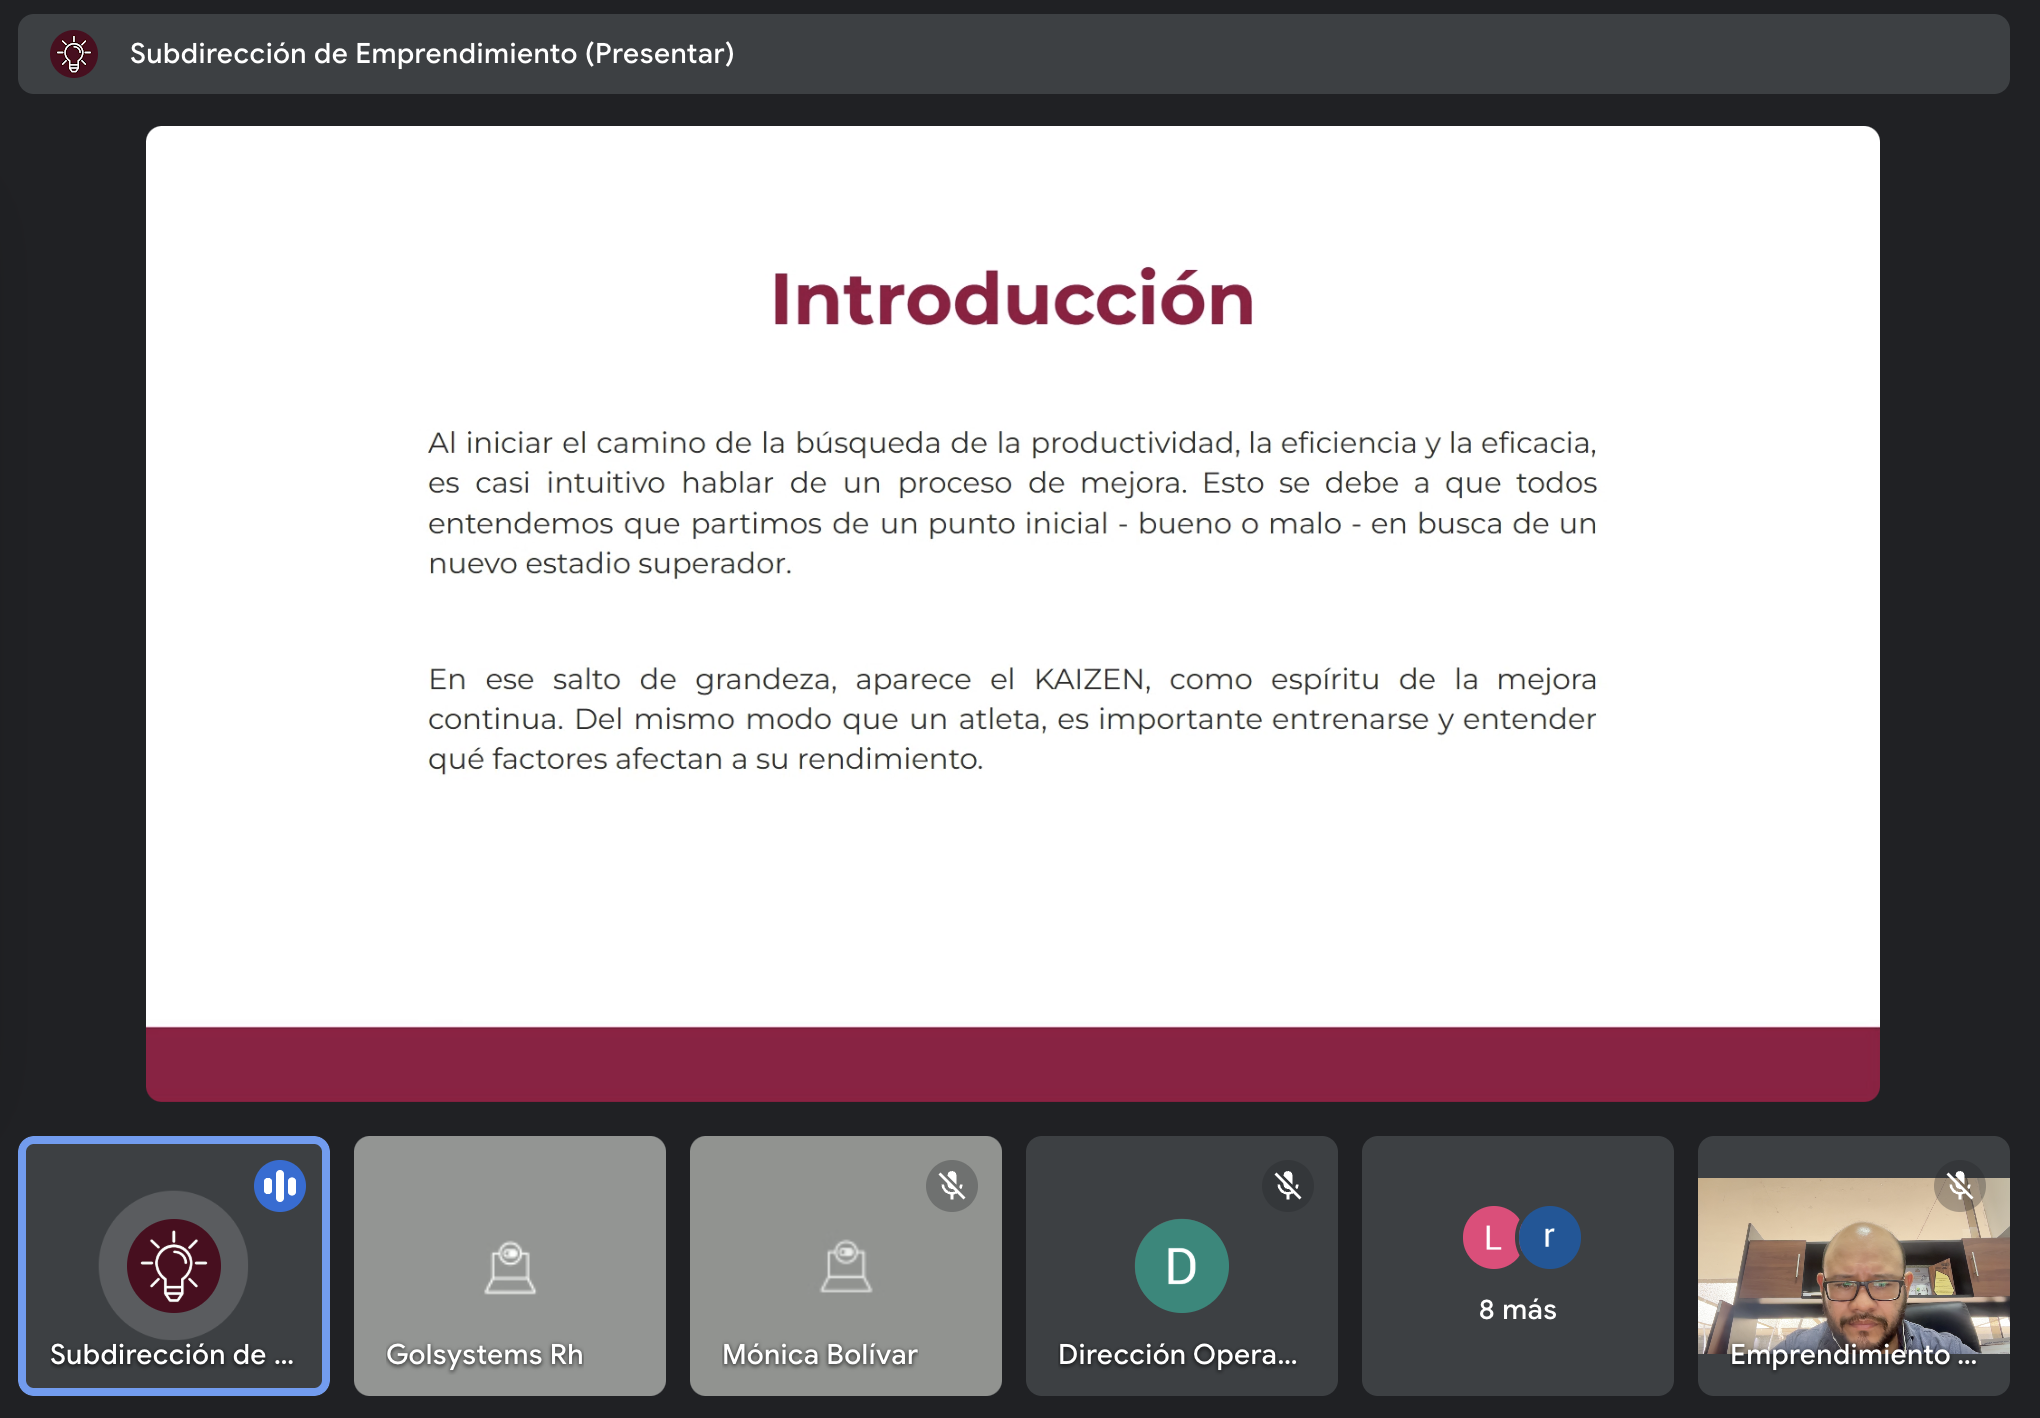Select the Dirección Opera... participant name
Viewport: 2040px width, 1418px height.
pos(1177,1354)
